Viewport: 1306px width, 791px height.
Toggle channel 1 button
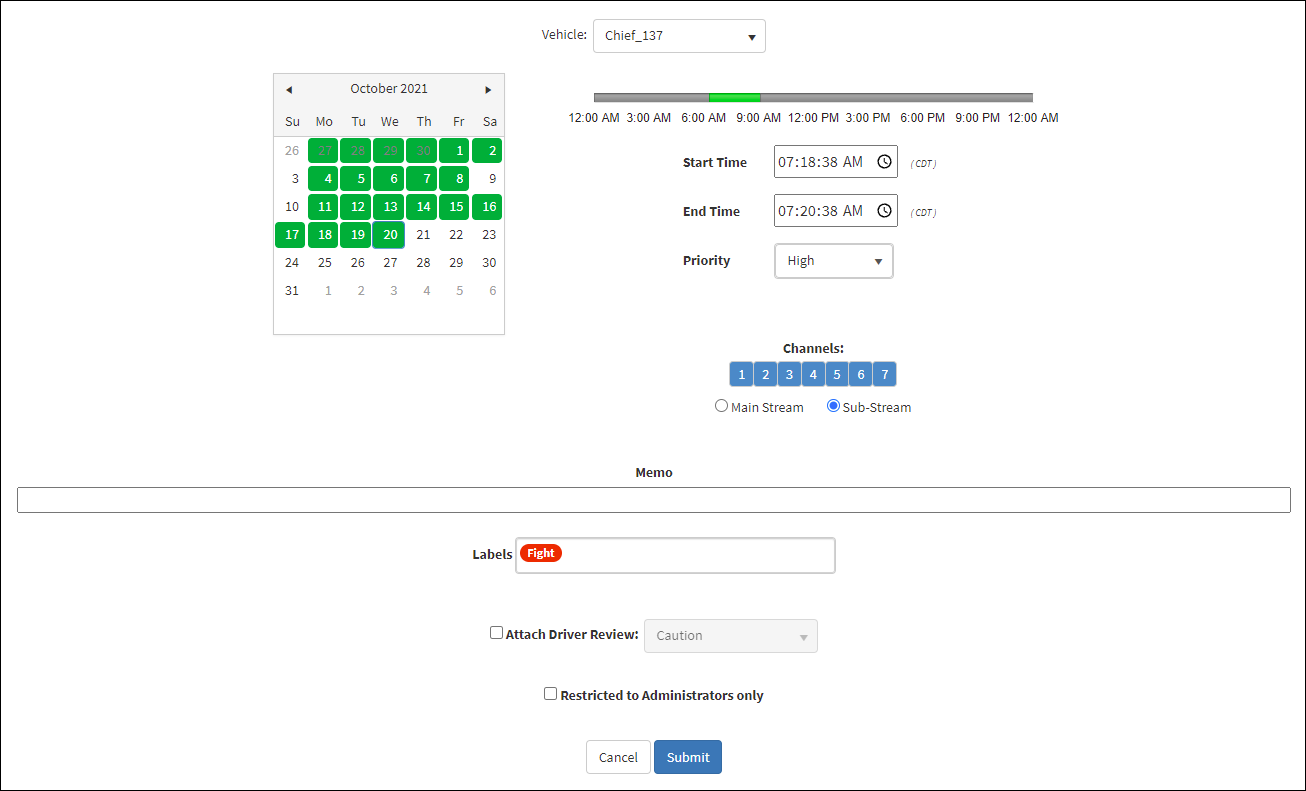[x=741, y=374]
